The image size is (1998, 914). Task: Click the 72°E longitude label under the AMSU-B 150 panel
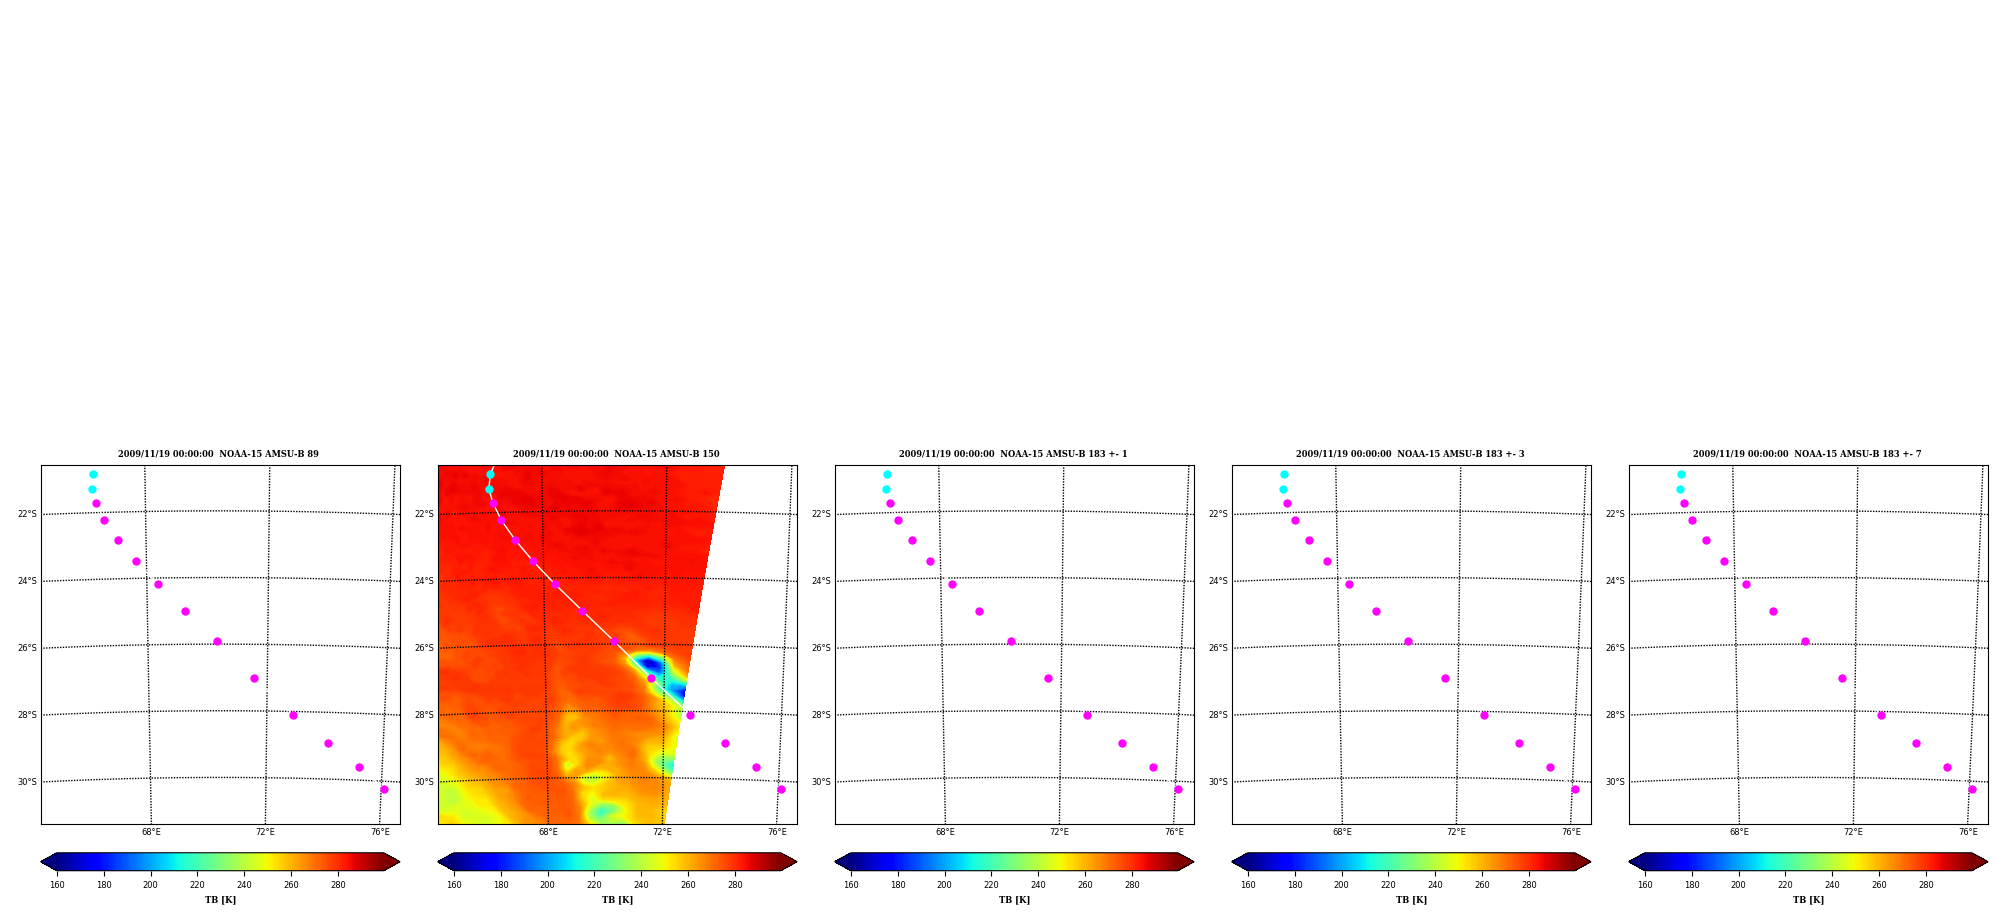pos(662,832)
